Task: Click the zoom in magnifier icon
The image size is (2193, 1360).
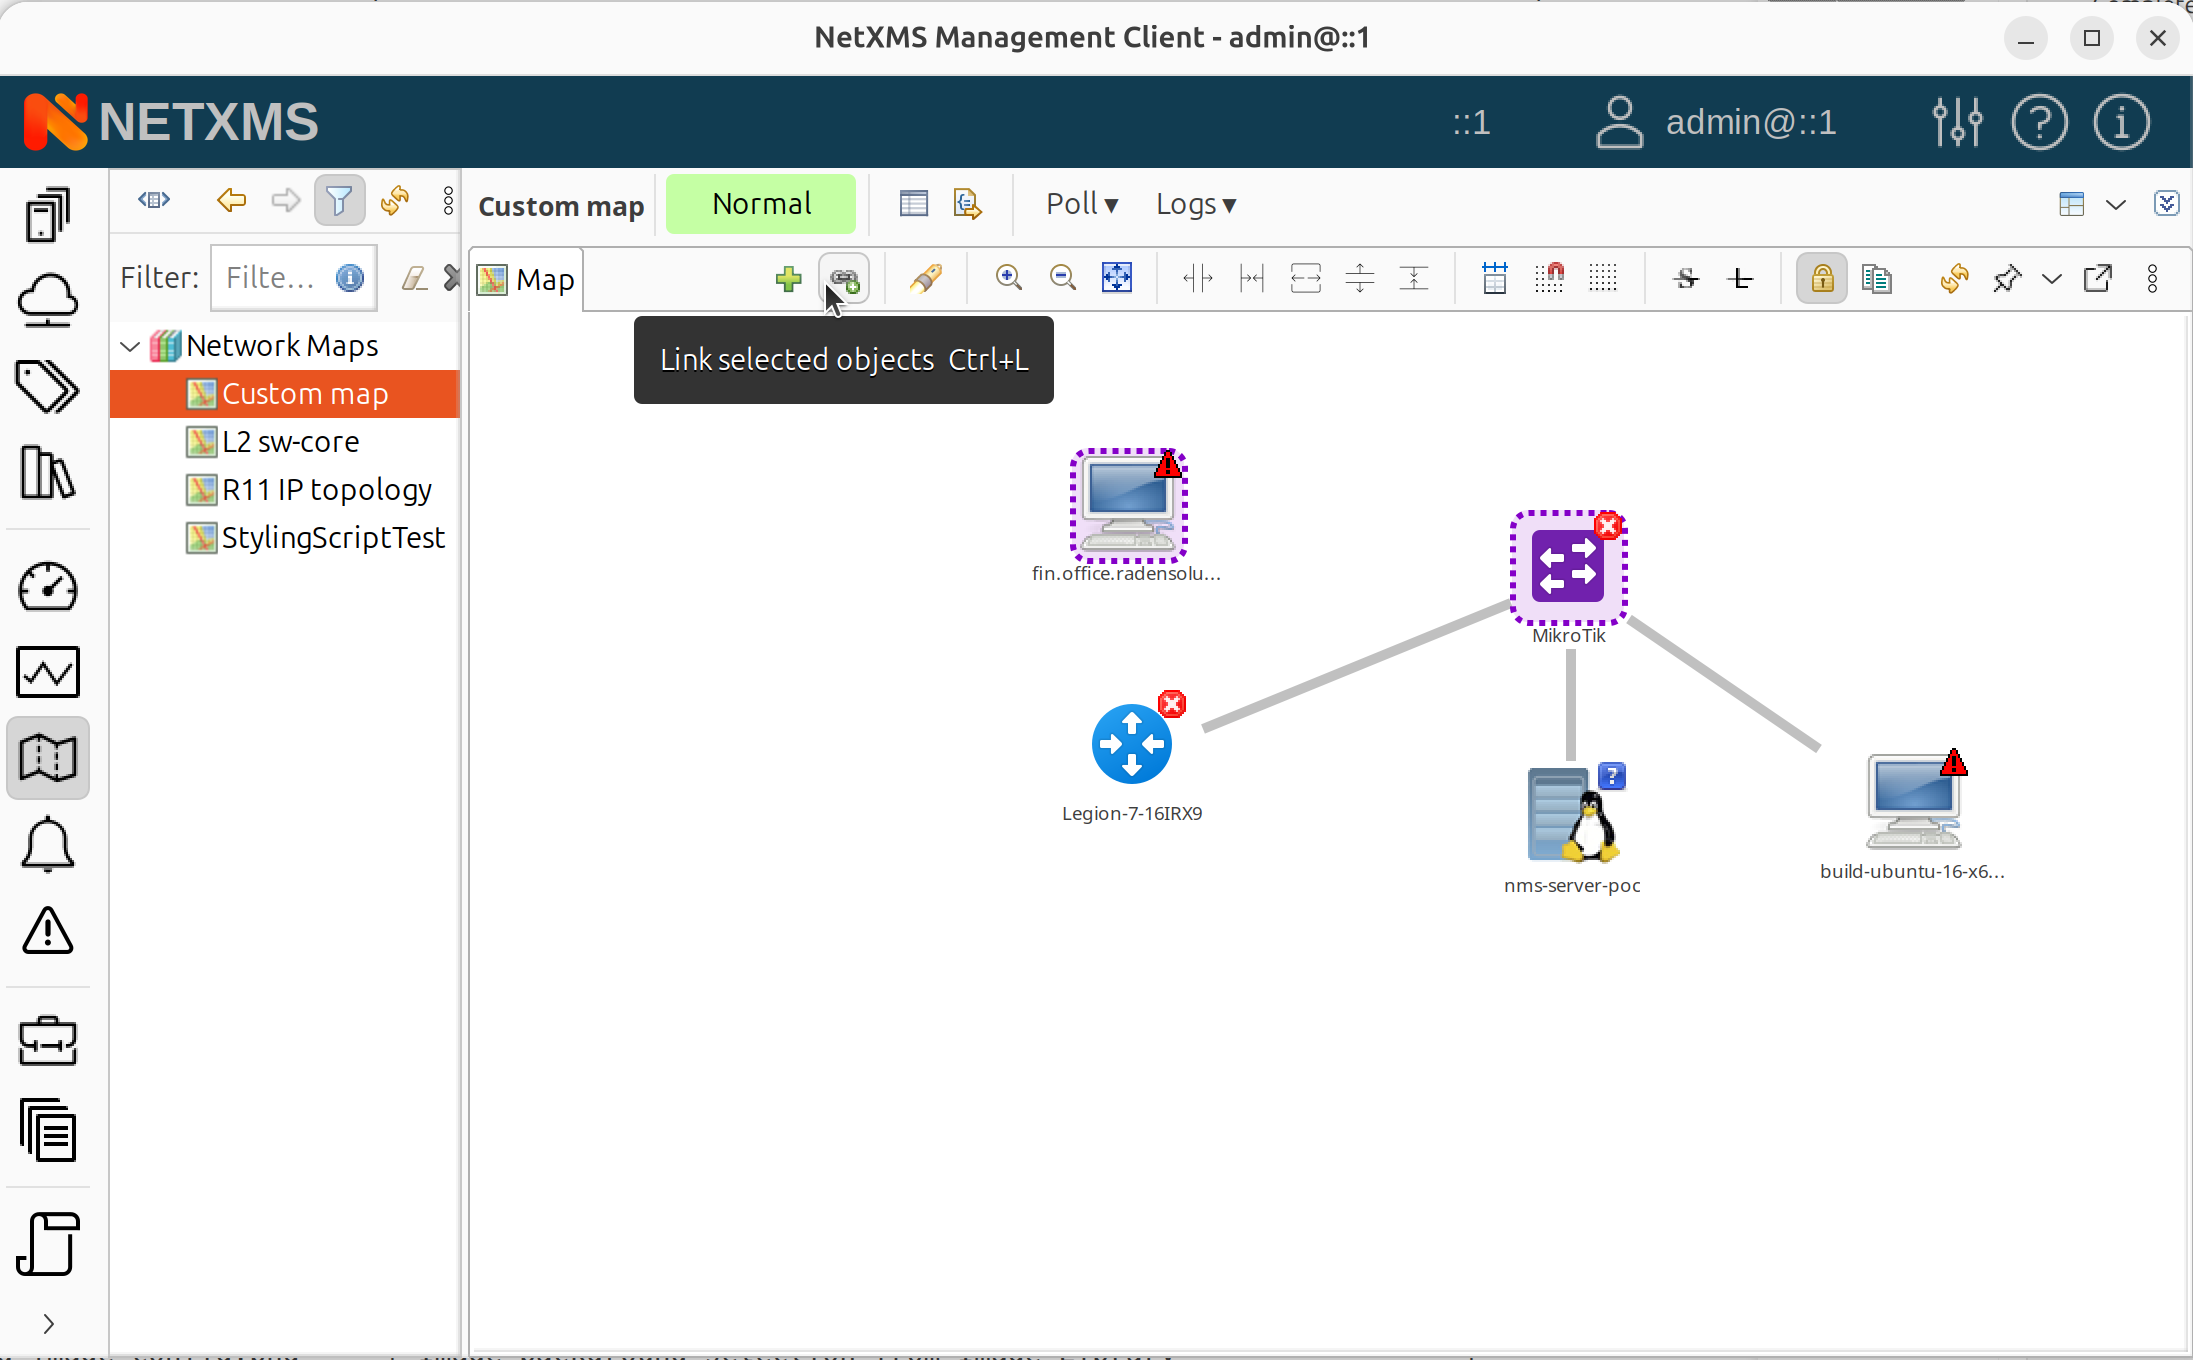Action: [x=1009, y=278]
